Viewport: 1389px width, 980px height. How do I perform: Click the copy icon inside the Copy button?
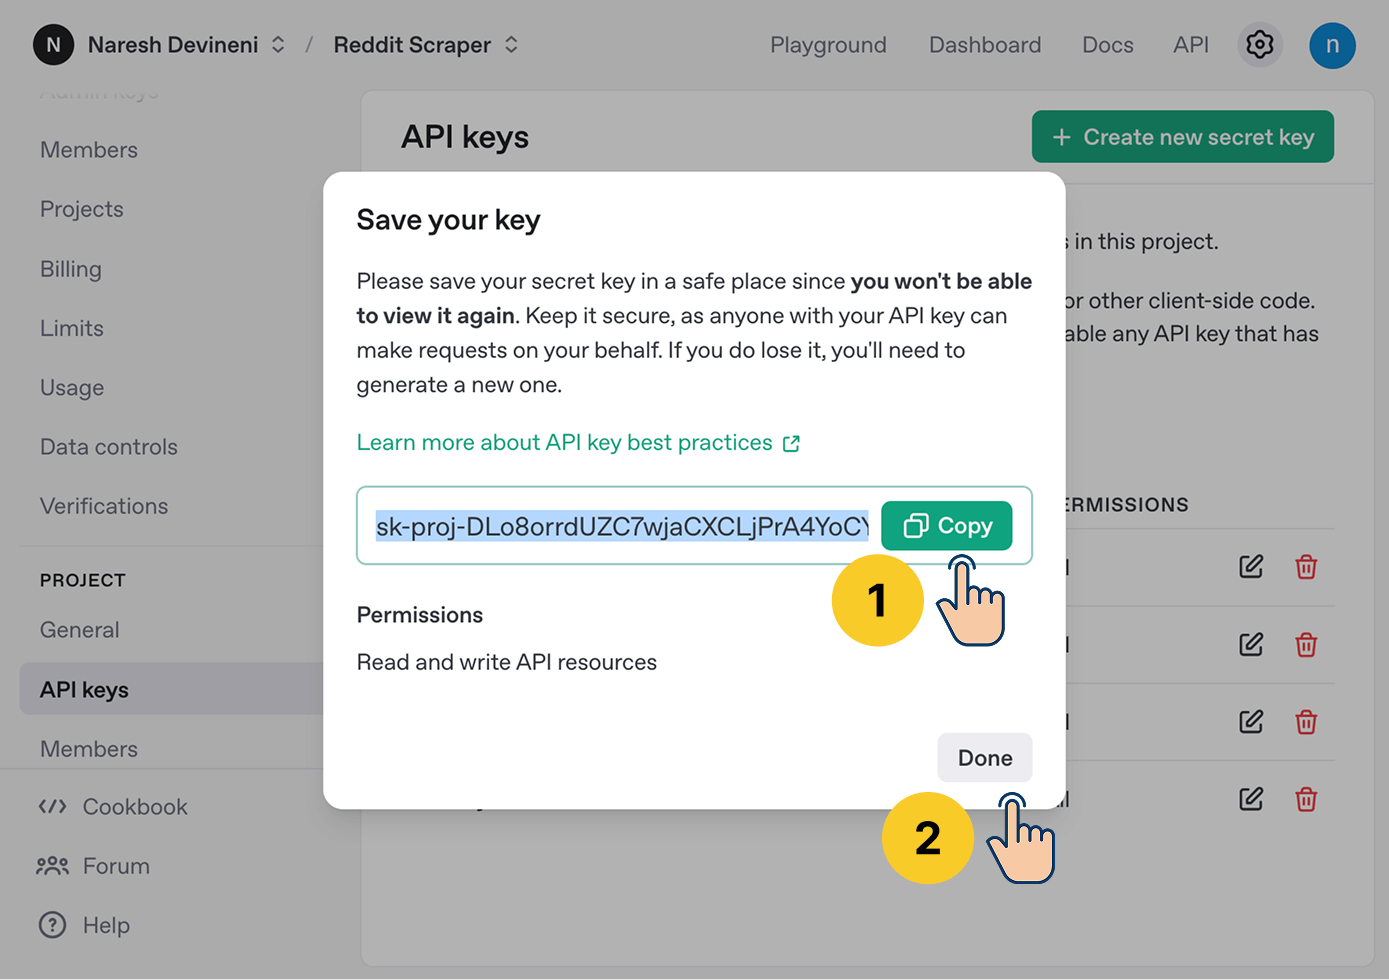tap(916, 525)
